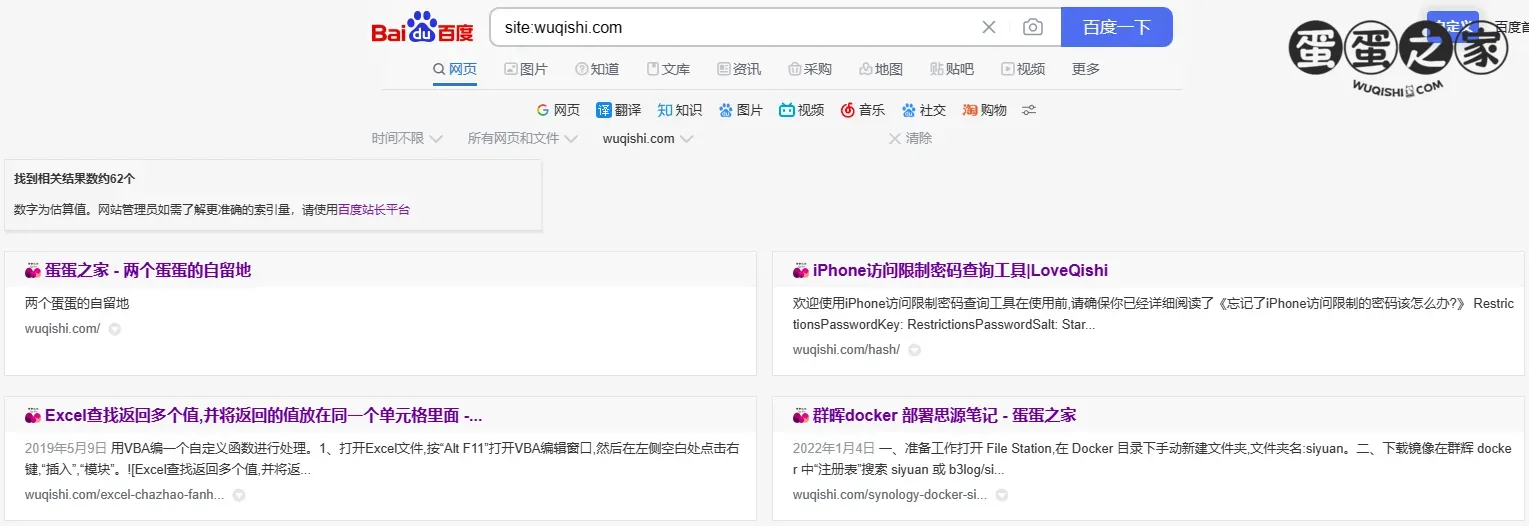Image resolution: width=1529 pixels, height=526 pixels.
Task: Open the 购物 Taobao shopping shortcut
Action: point(985,110)
